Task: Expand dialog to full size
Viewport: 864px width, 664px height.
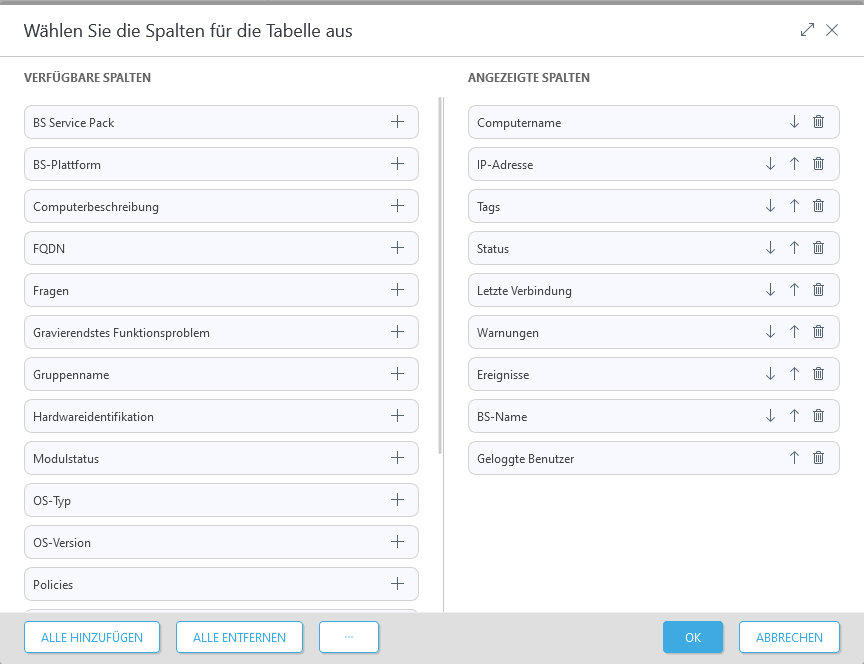Action: [x=807, y=30]
